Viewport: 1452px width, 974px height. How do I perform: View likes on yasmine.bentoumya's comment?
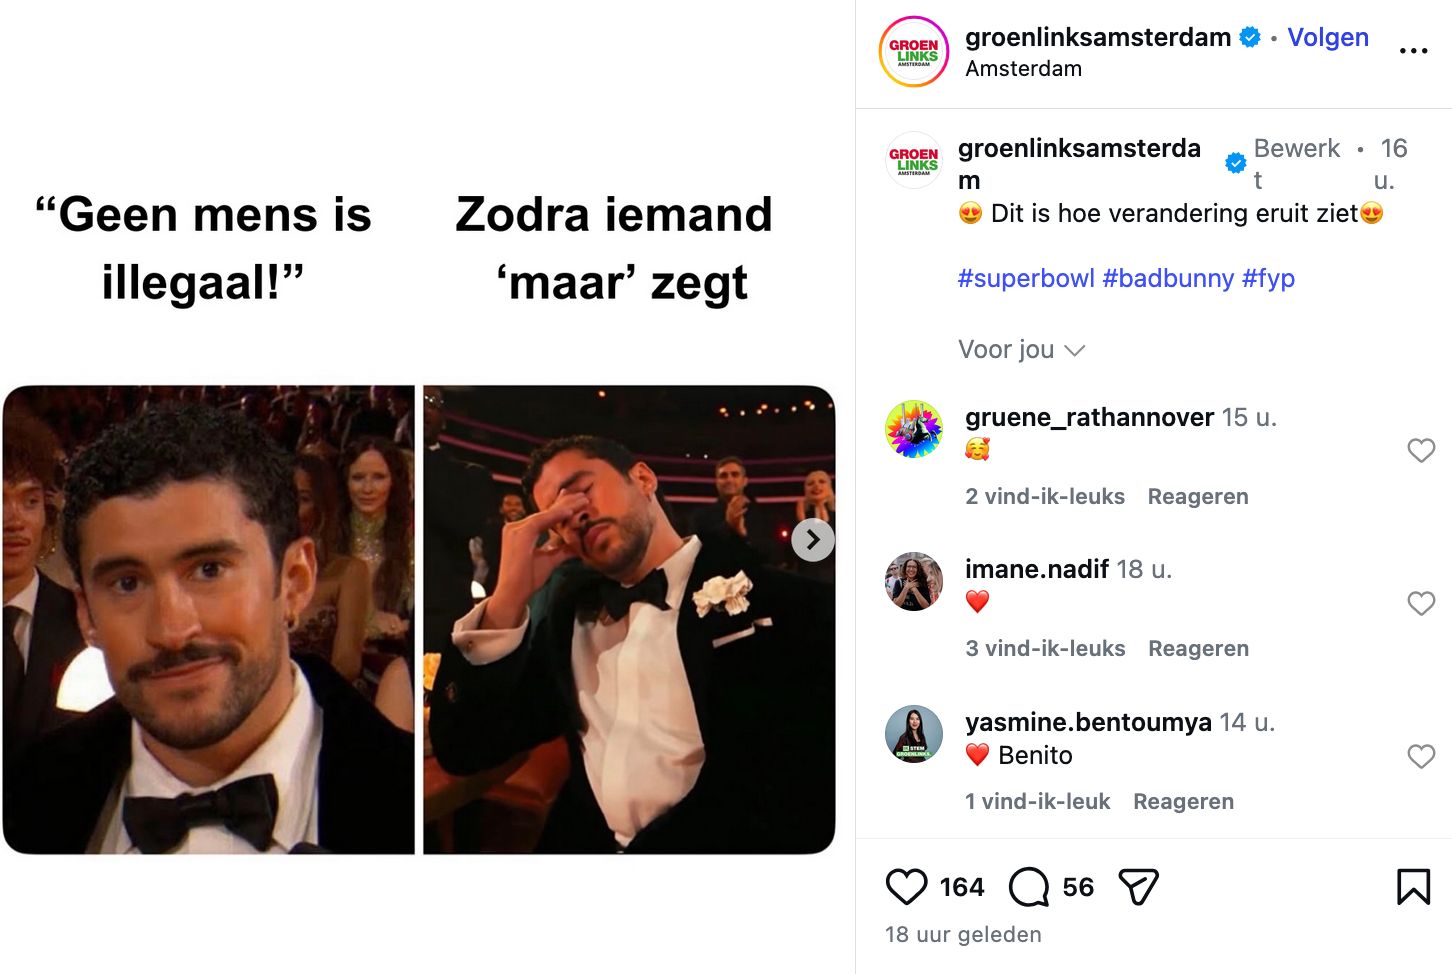tap(1037, 802)
